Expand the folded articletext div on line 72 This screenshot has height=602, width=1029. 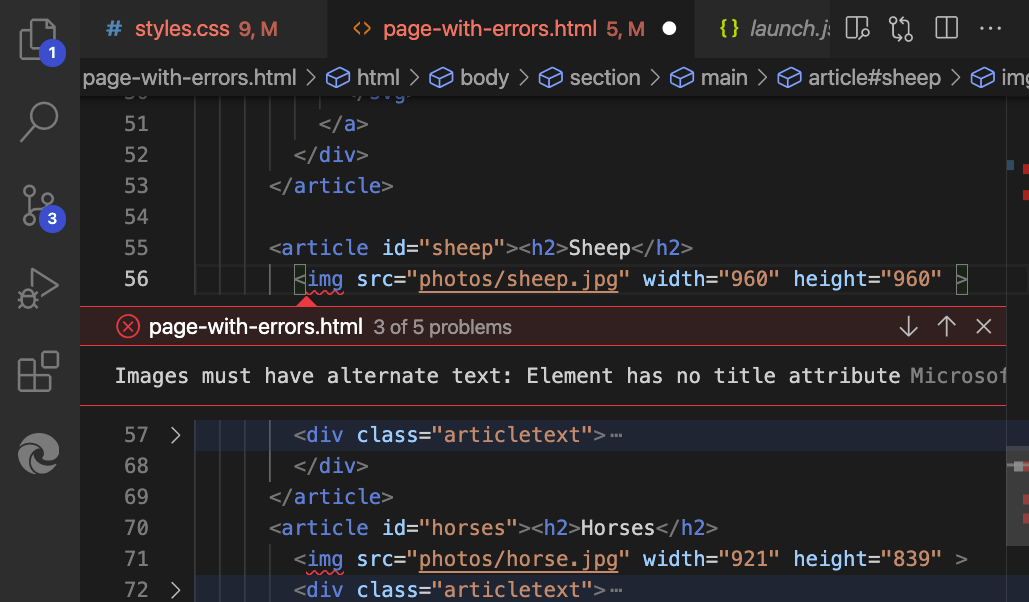click(175, 589)
